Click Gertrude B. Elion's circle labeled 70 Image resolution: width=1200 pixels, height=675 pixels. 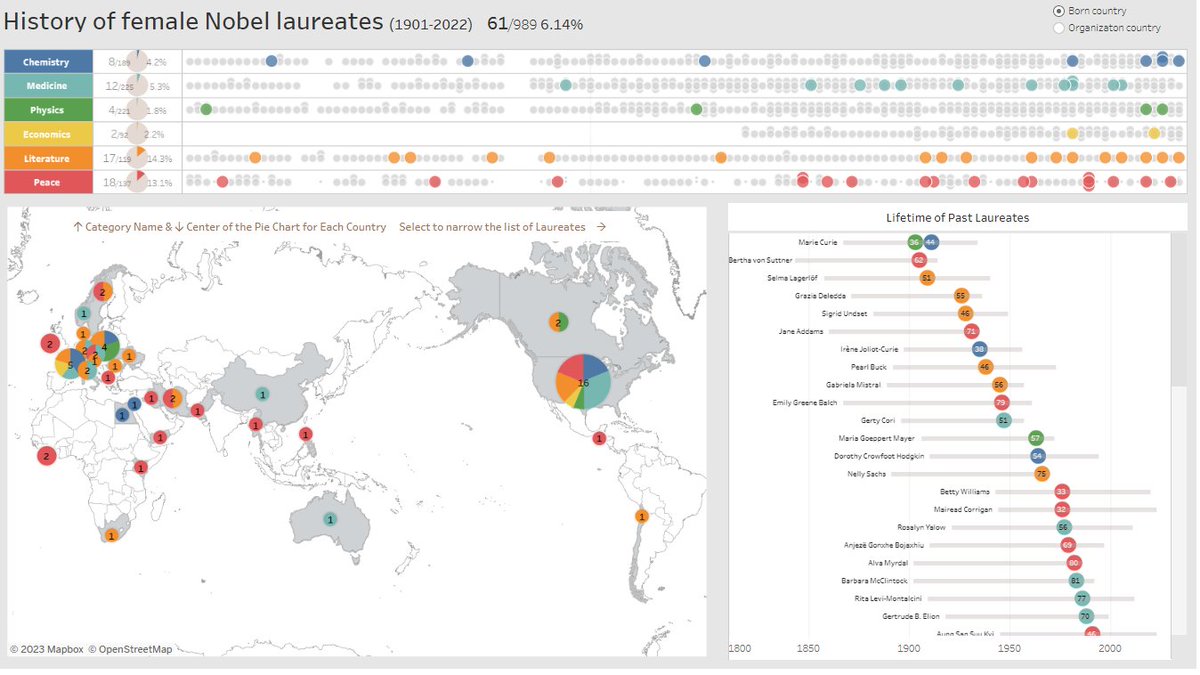(x=1086, y=616)
